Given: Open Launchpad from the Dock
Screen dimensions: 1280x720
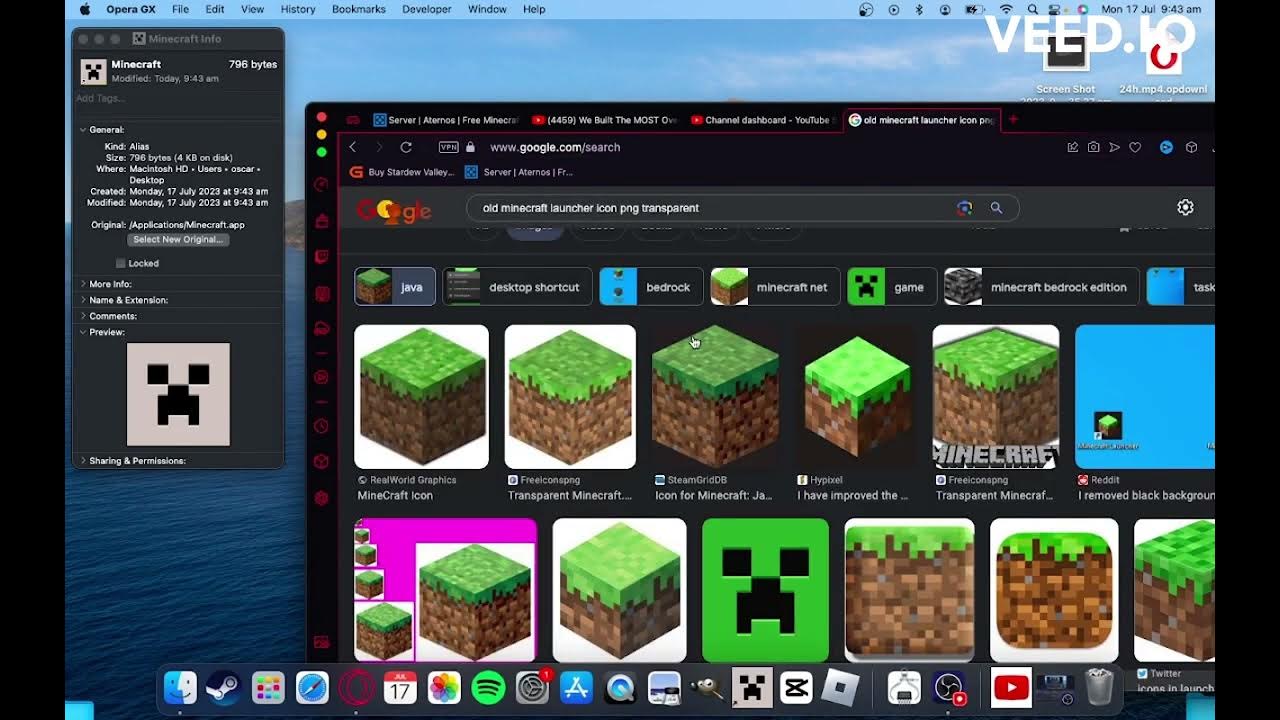Looking at the screenshot, I should (268, 688).
